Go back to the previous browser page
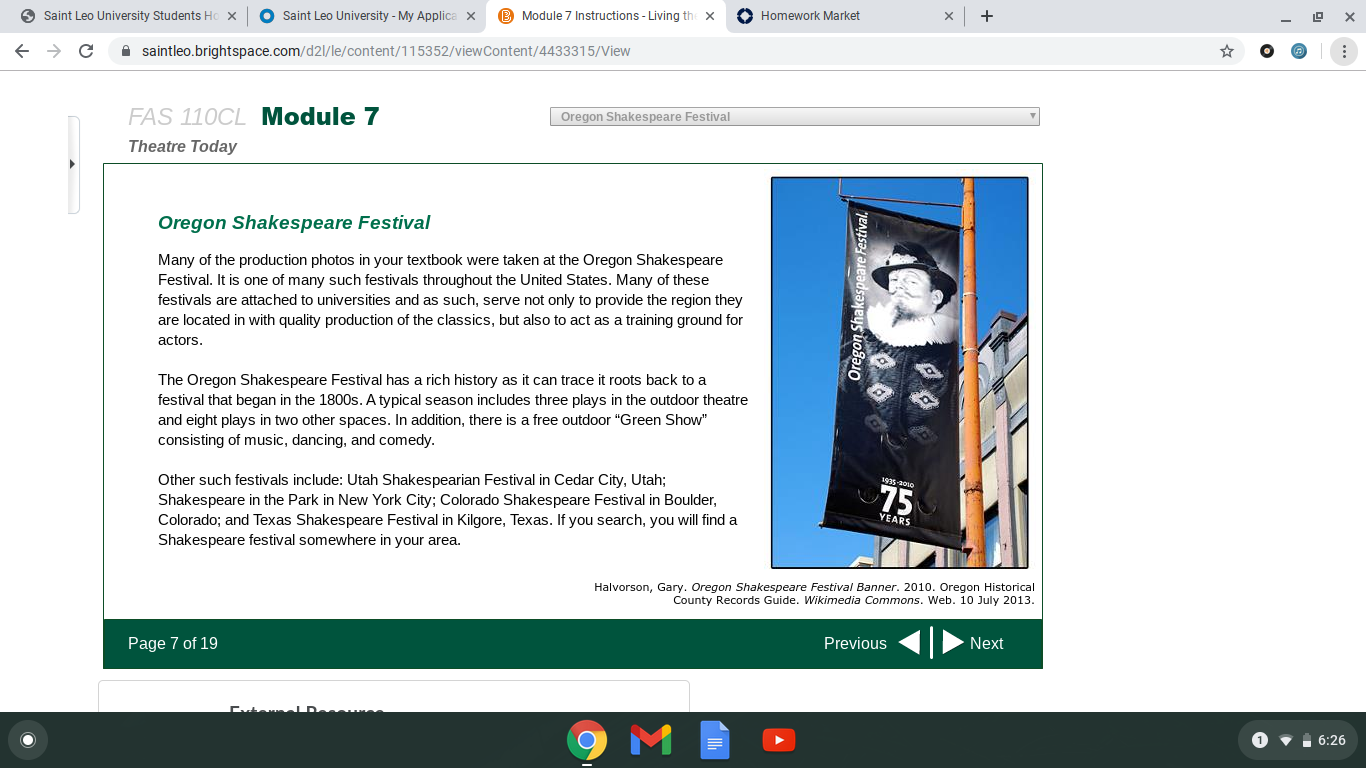Viewport: 1366px width, 768px height. 22,51
